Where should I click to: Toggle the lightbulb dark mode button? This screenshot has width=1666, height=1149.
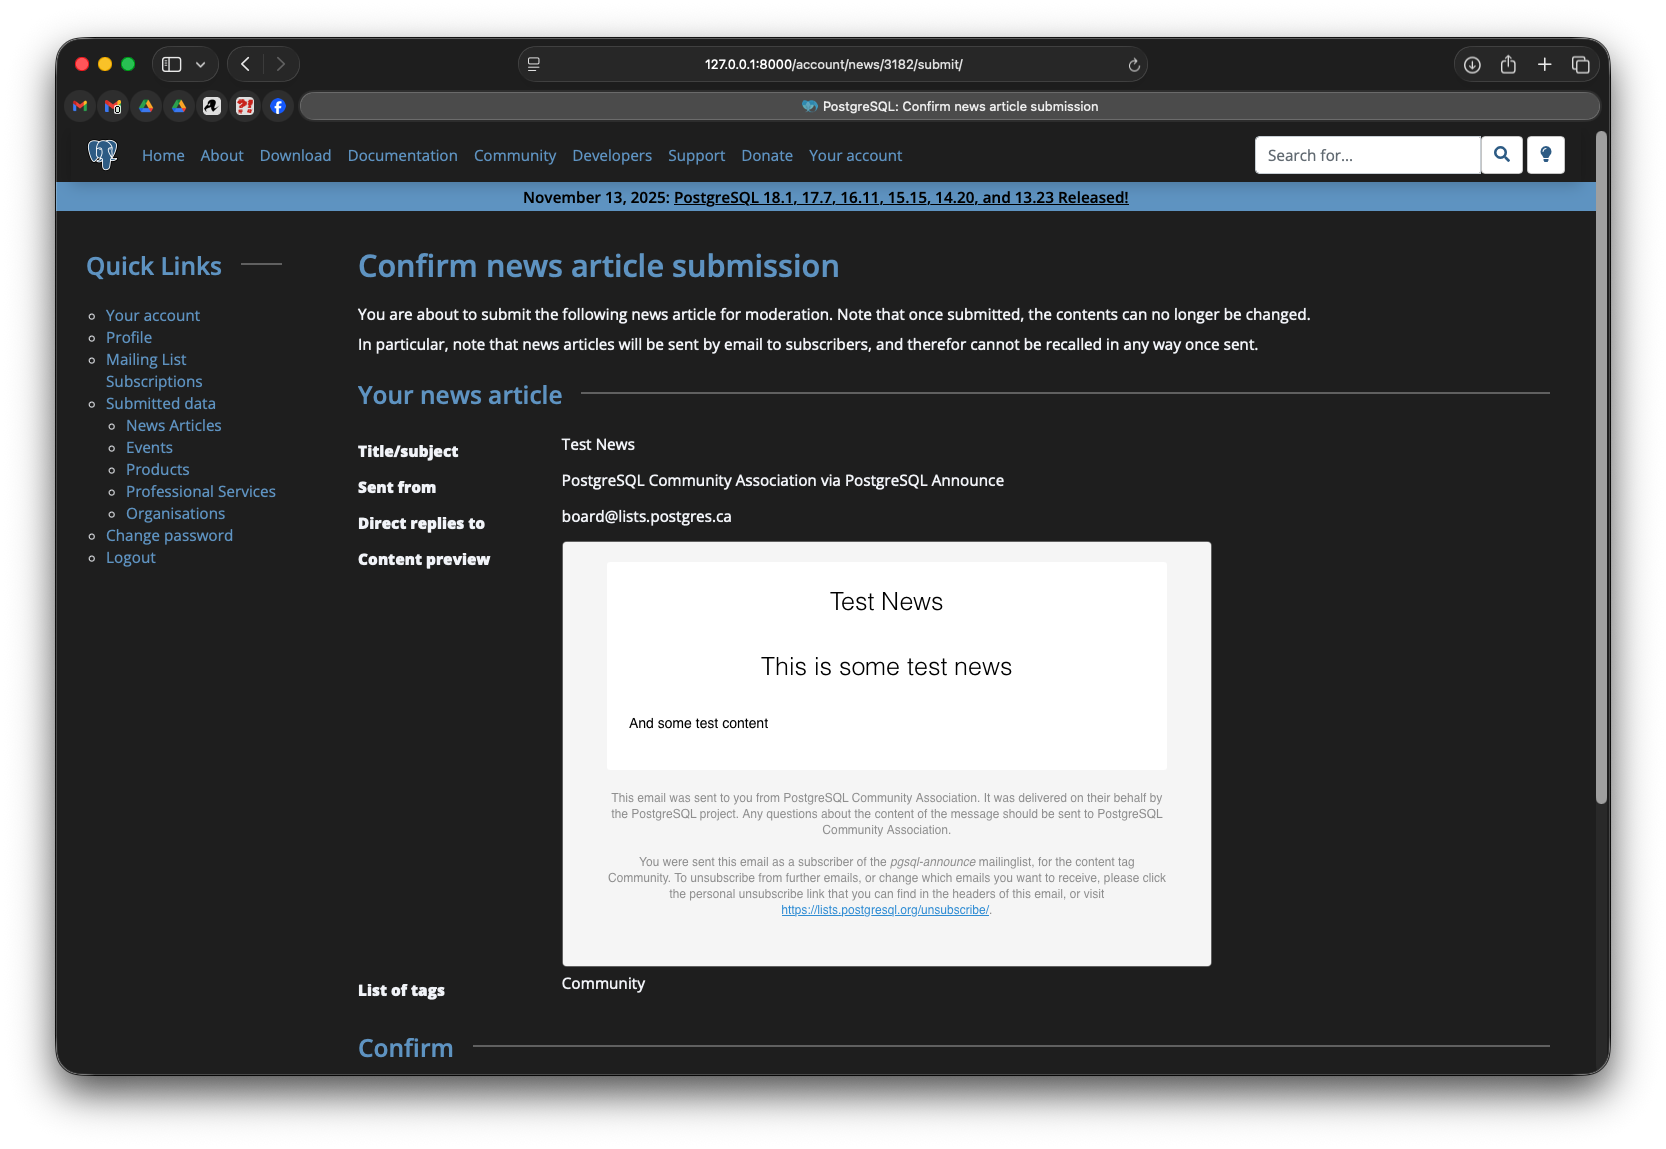(x=1545, y=155)
